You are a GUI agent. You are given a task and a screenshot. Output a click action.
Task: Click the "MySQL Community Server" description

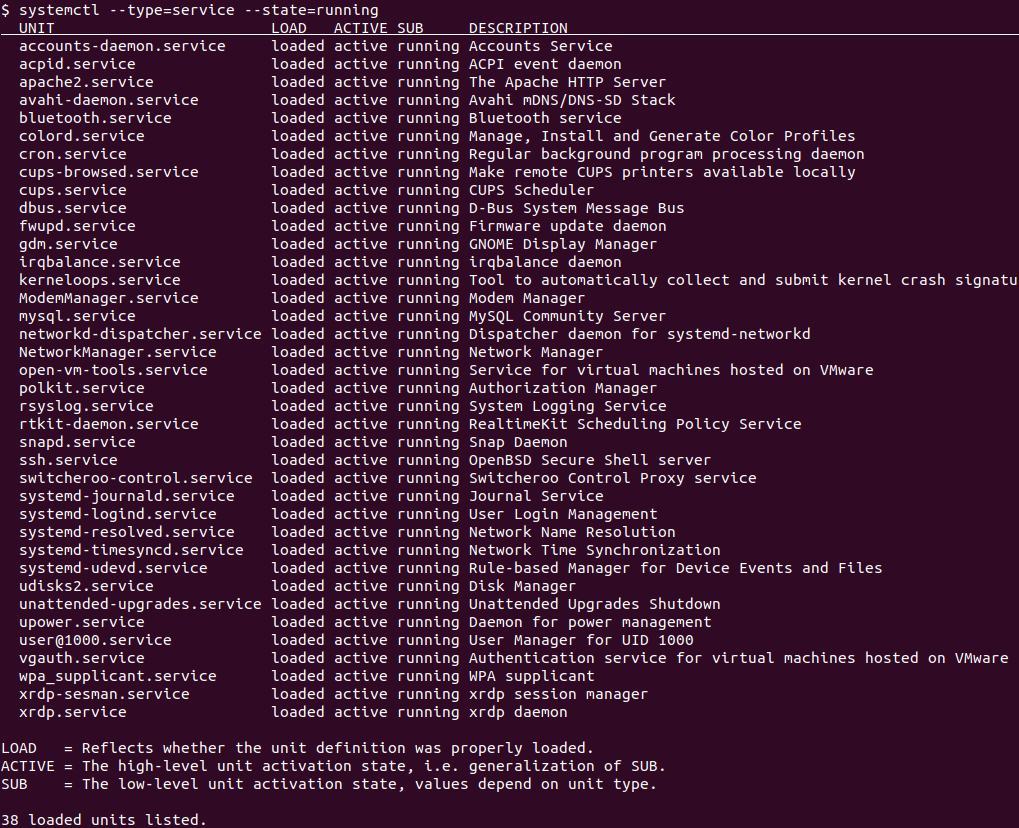(x=567, y=317)
